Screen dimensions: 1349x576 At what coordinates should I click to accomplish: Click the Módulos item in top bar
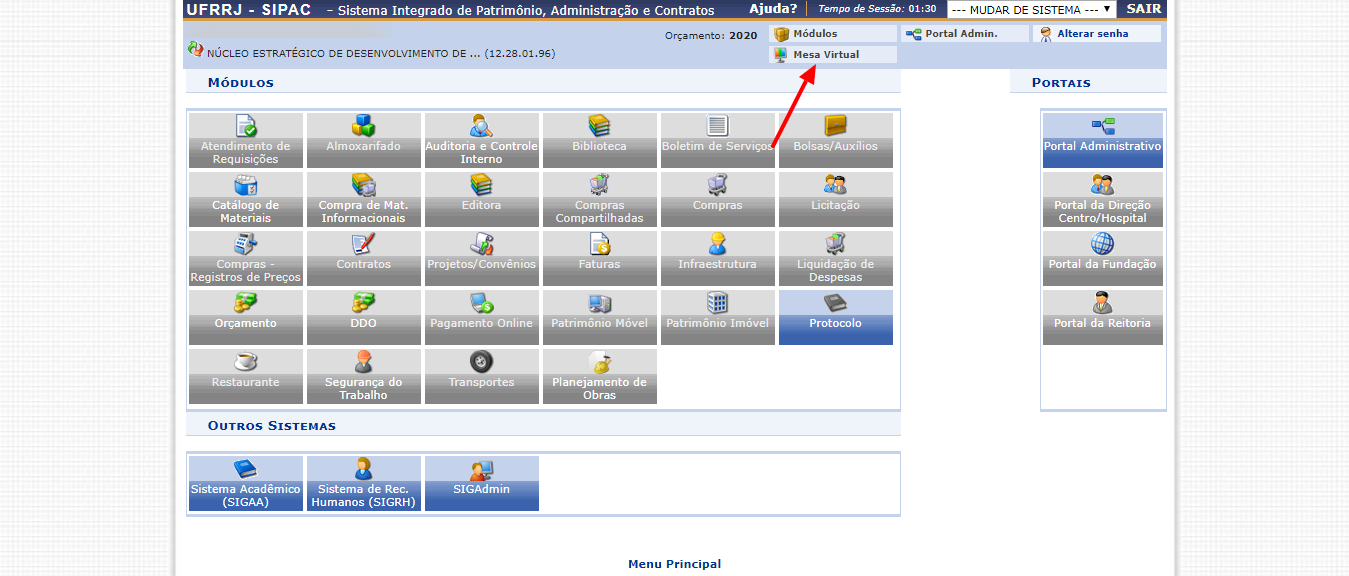click(x=814, y=34)
